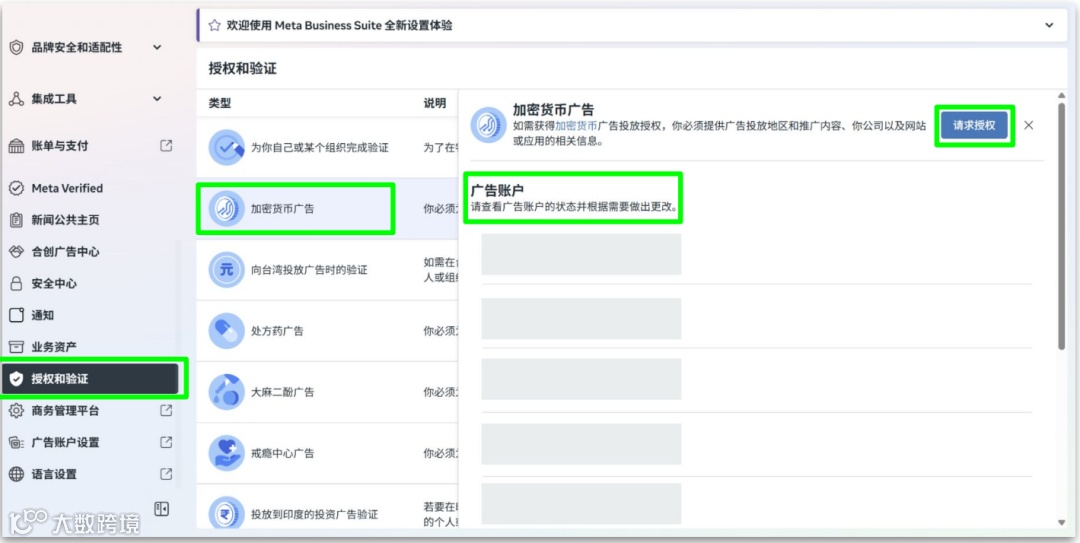Click the prescription drug pill icon
This screenshot has height=543, width=1080.
click(227, 331)
